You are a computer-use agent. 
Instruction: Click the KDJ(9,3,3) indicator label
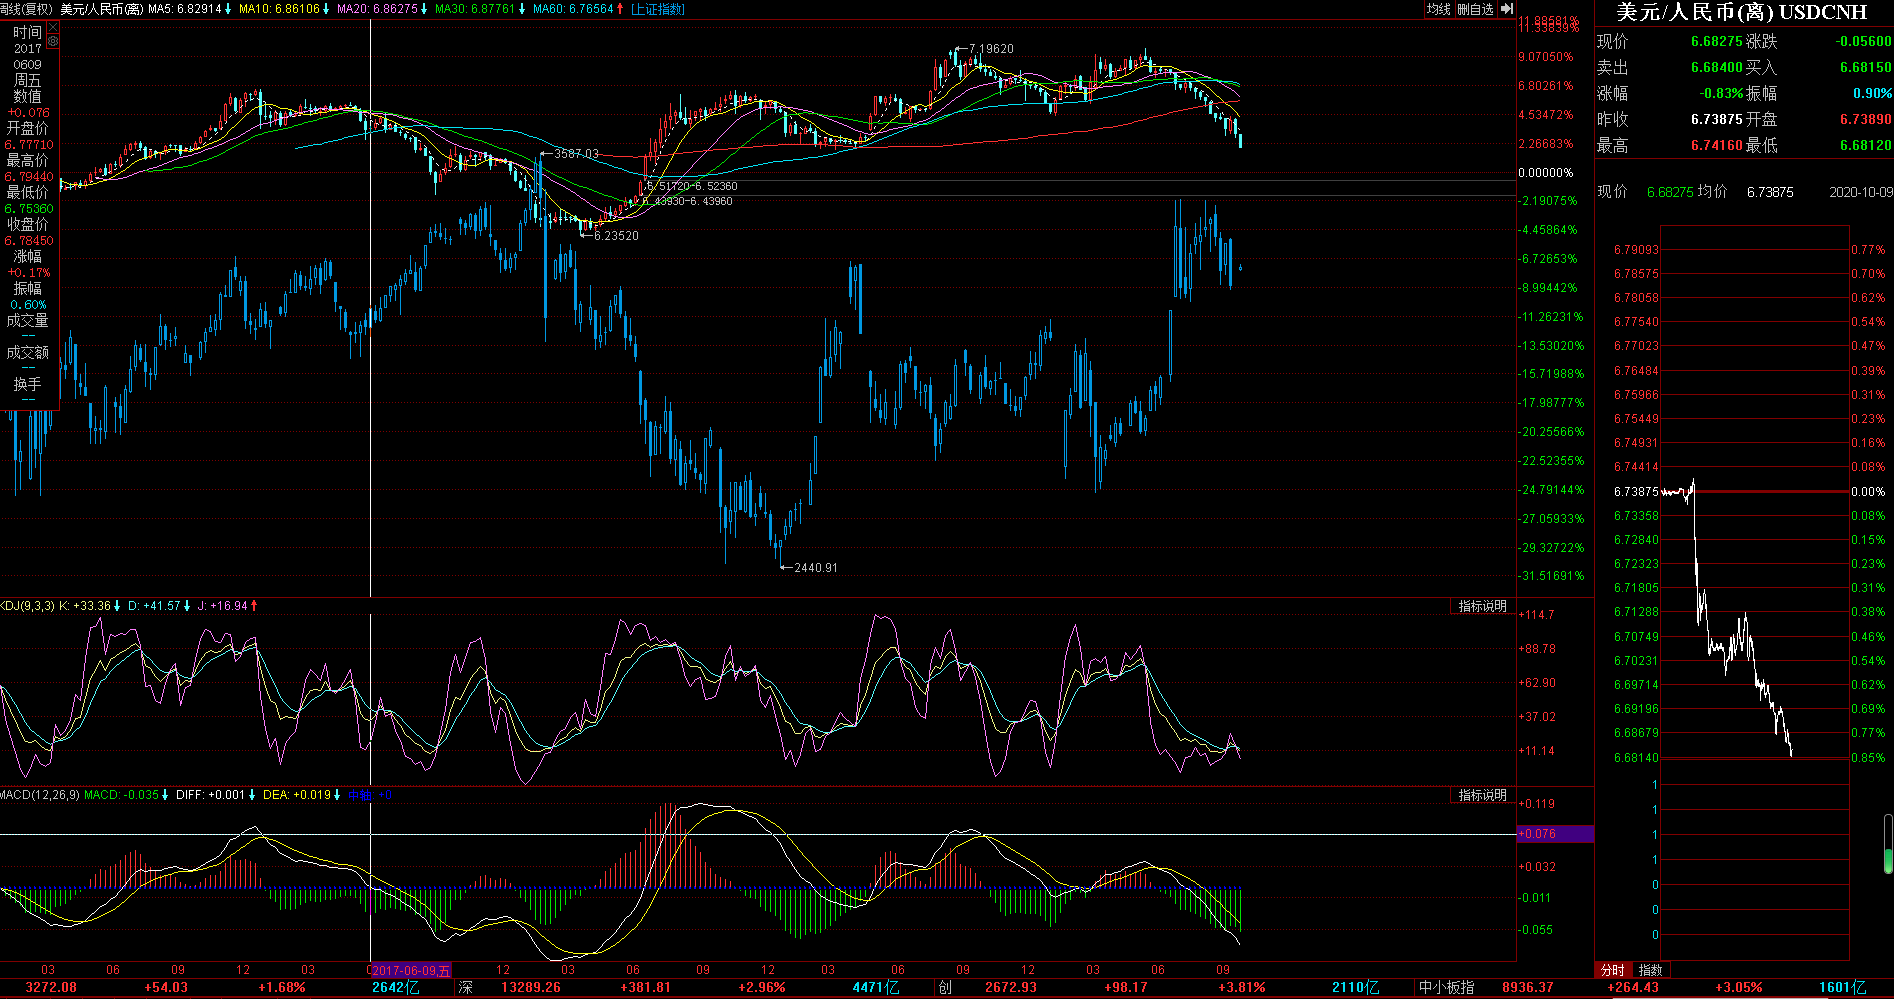click(x=27, y=606)
